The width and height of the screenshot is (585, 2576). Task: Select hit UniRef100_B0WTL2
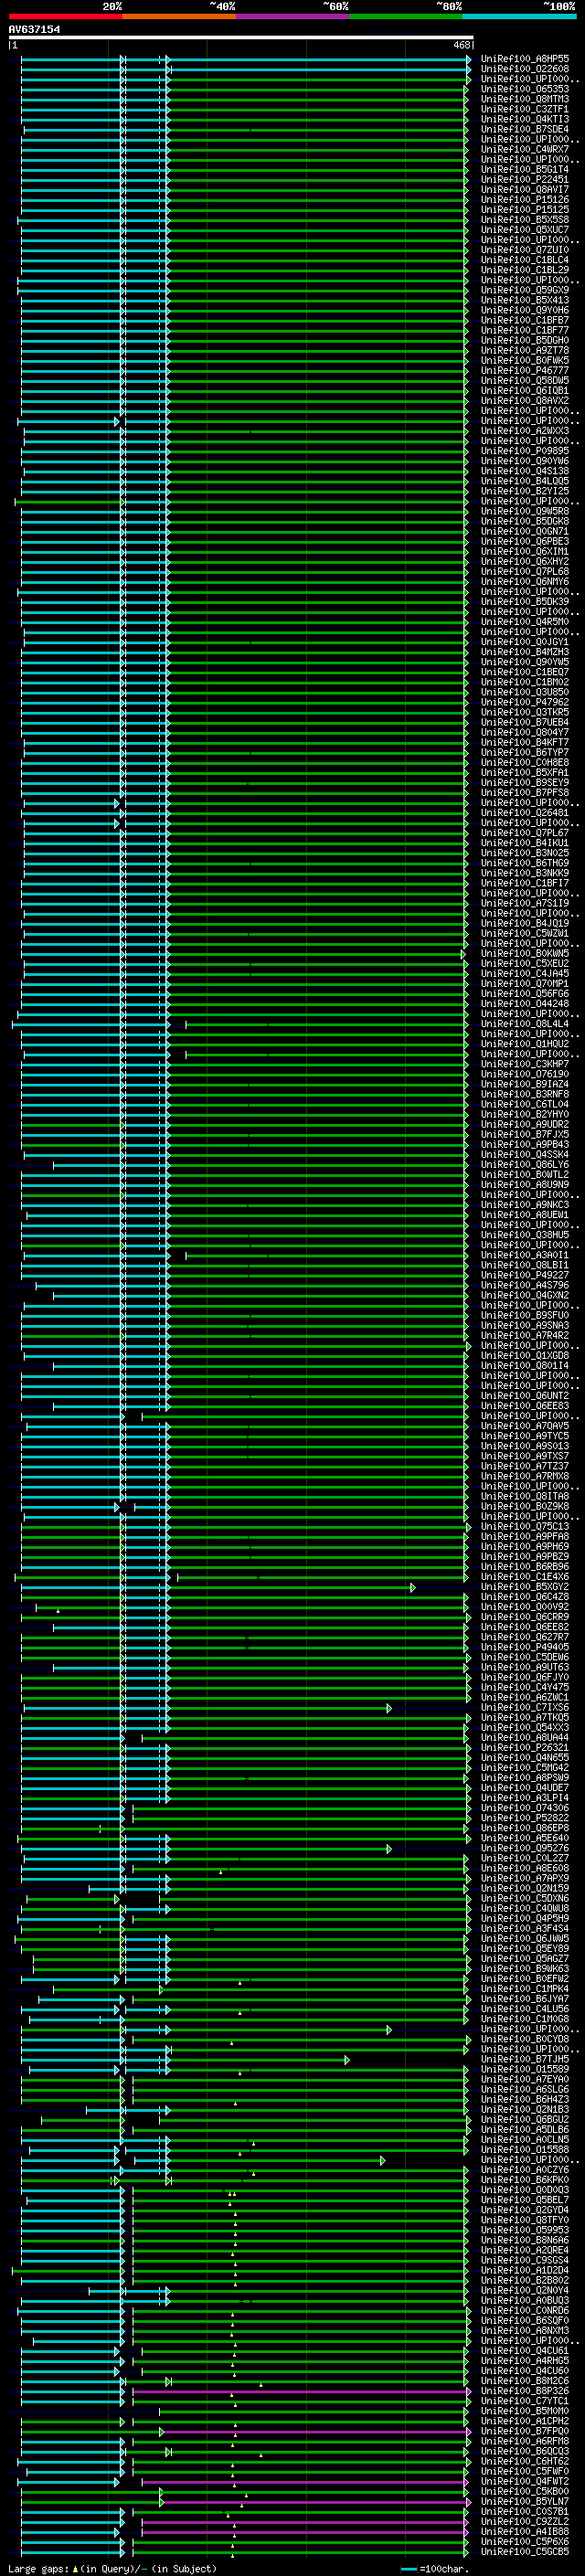[x=525, y=1174]
